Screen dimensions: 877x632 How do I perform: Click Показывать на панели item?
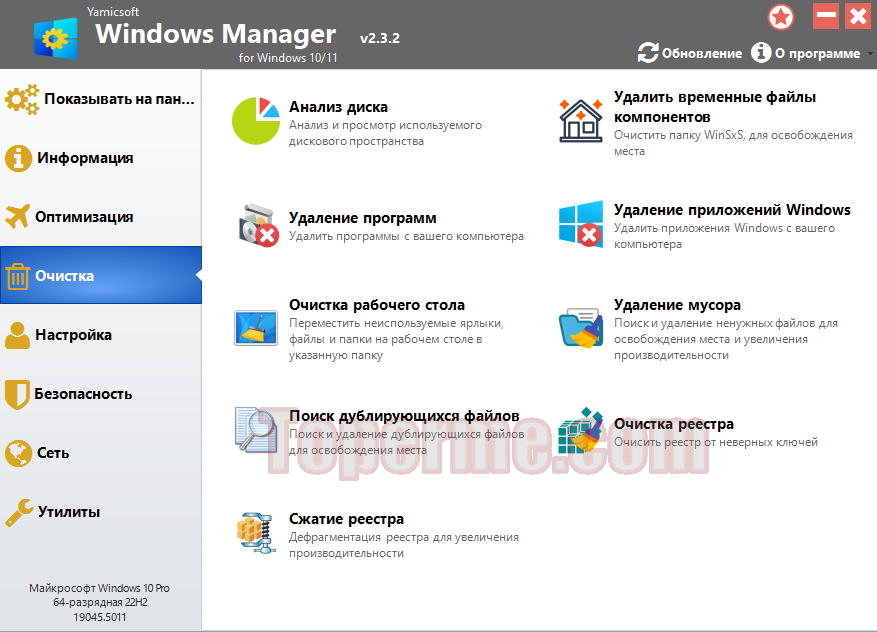(x=101, y=99)
